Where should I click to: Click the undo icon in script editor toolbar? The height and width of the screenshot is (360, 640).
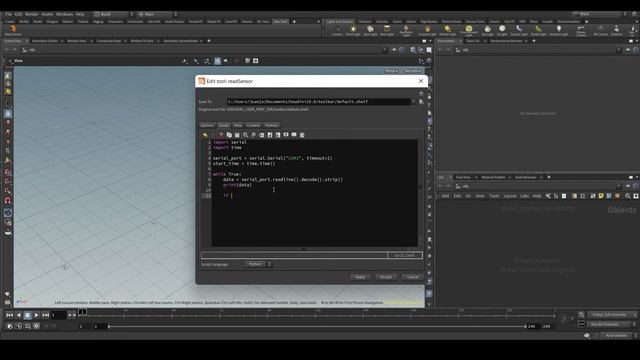205,135
